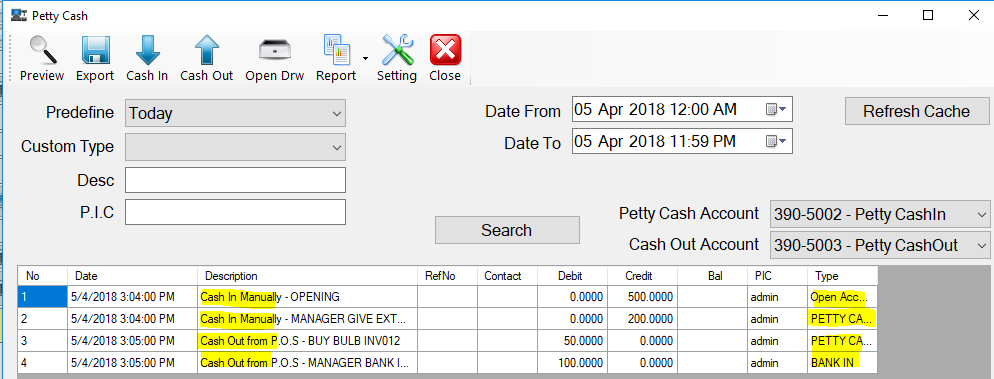Click the Type column header
The height and width of the screenshot is (379, 994).
[842, 276]
